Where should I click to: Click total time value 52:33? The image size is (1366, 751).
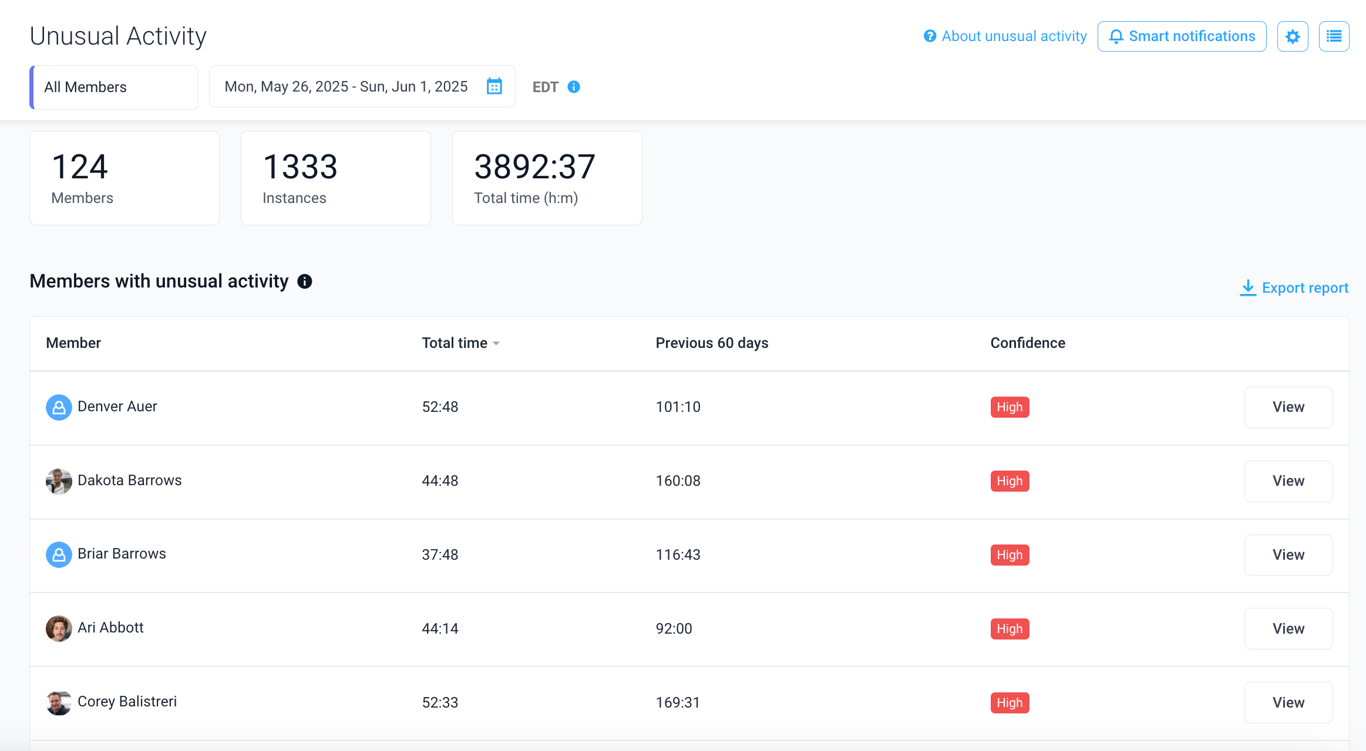[440, 703]
